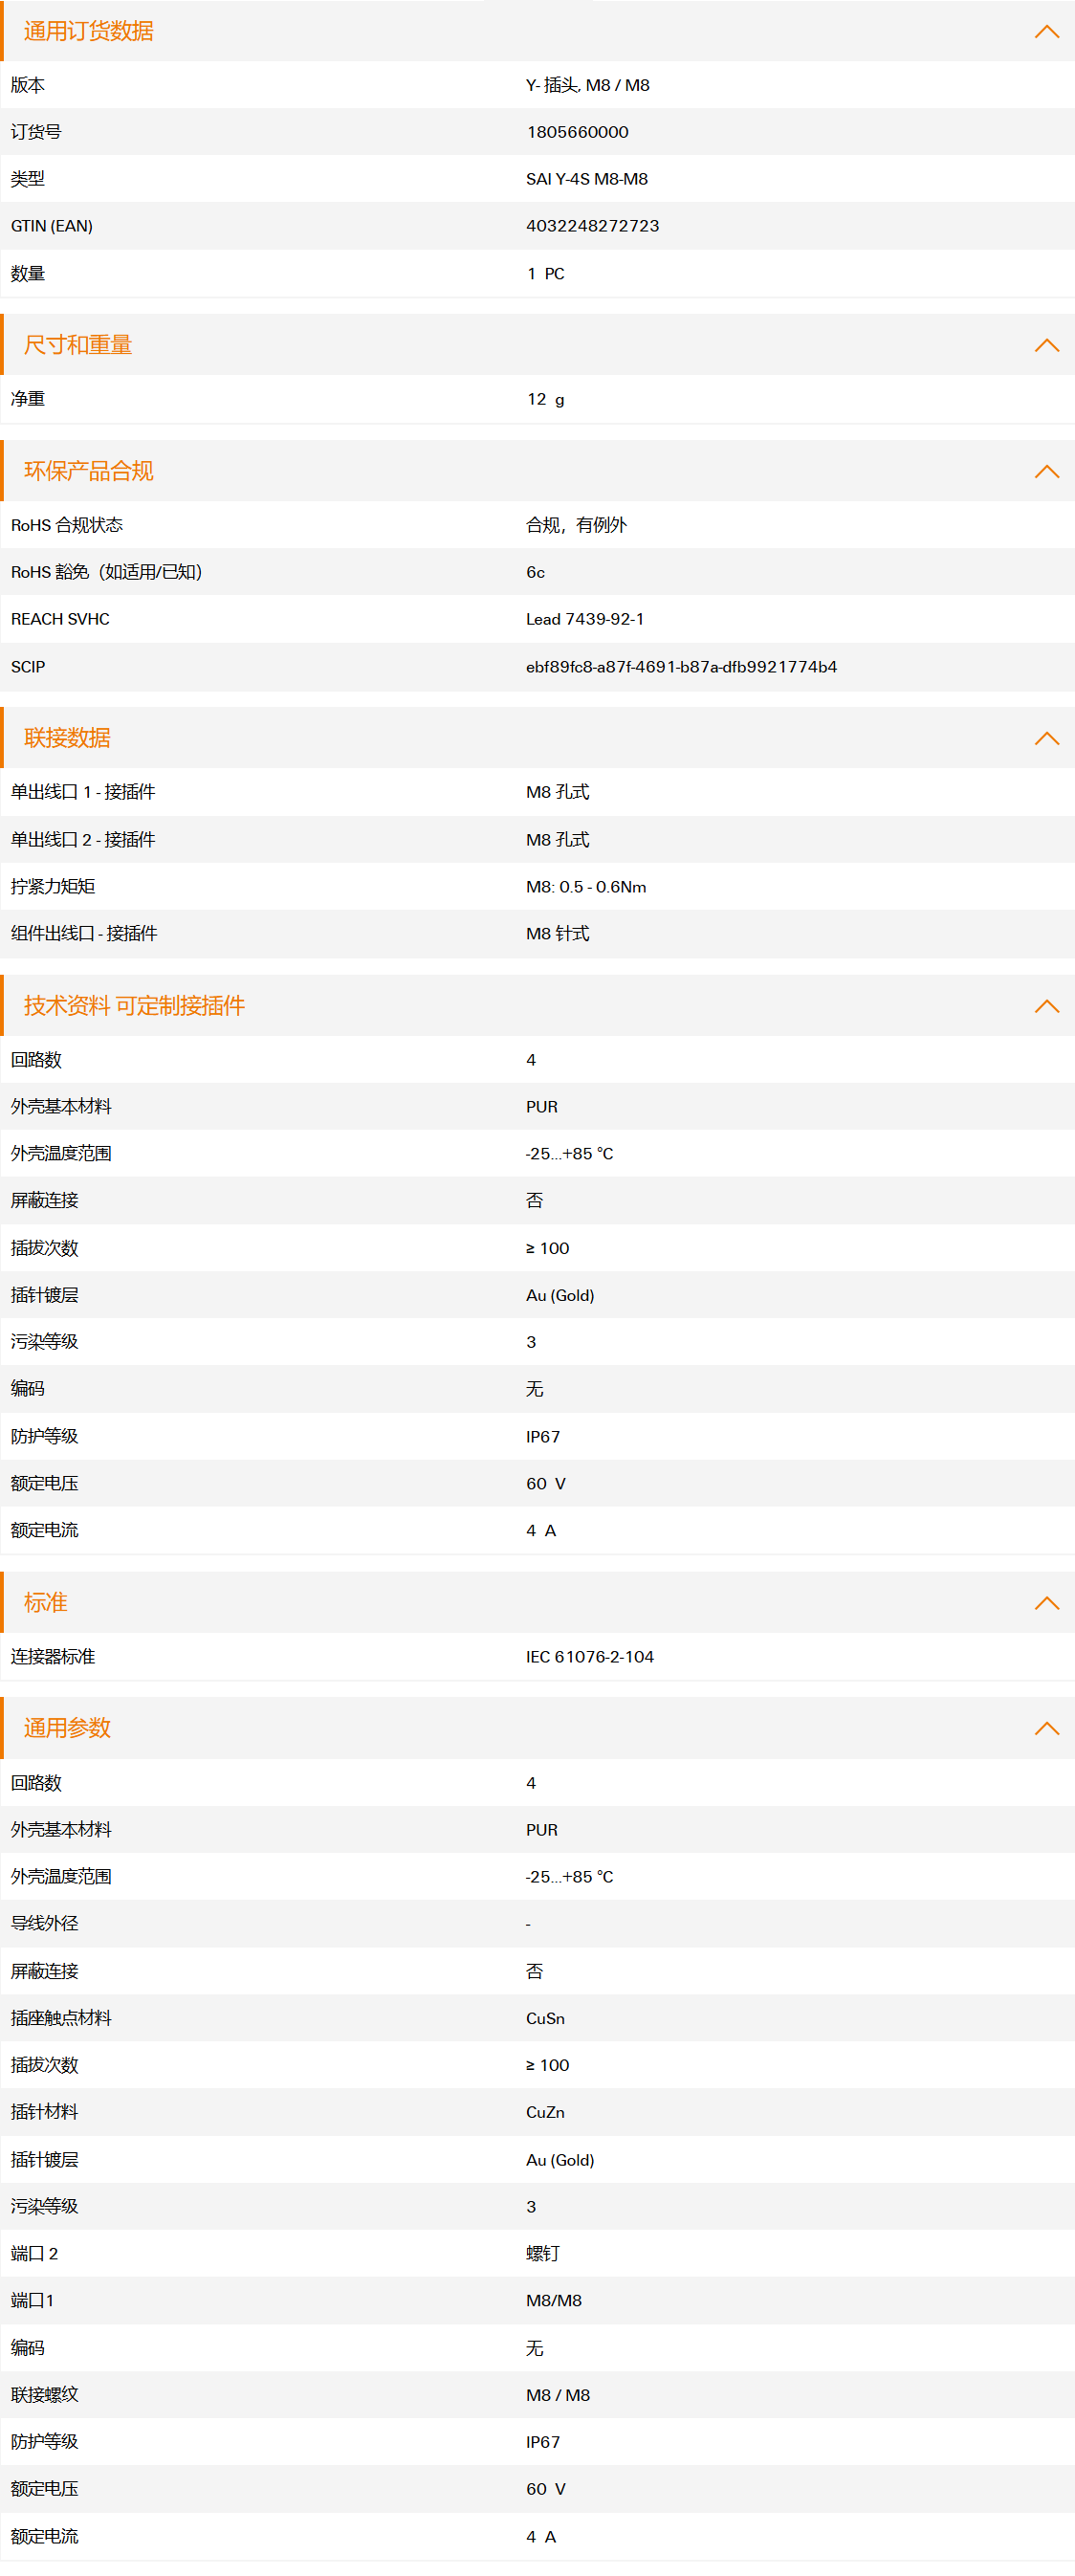This screenshot has height=2576, width=1075.
Task: Collapse the 通用参数 section chevron
Action: (x=1046, y=1728)
